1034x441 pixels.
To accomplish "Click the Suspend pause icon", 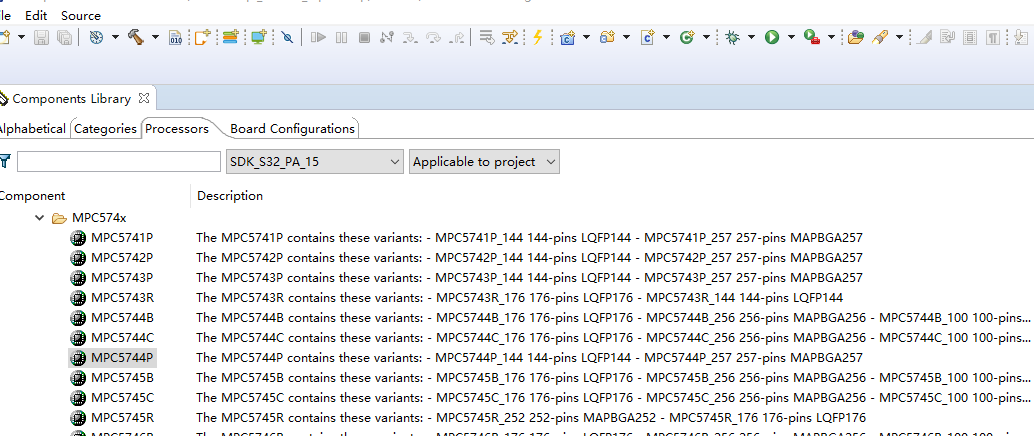I will tap(341, 38).
